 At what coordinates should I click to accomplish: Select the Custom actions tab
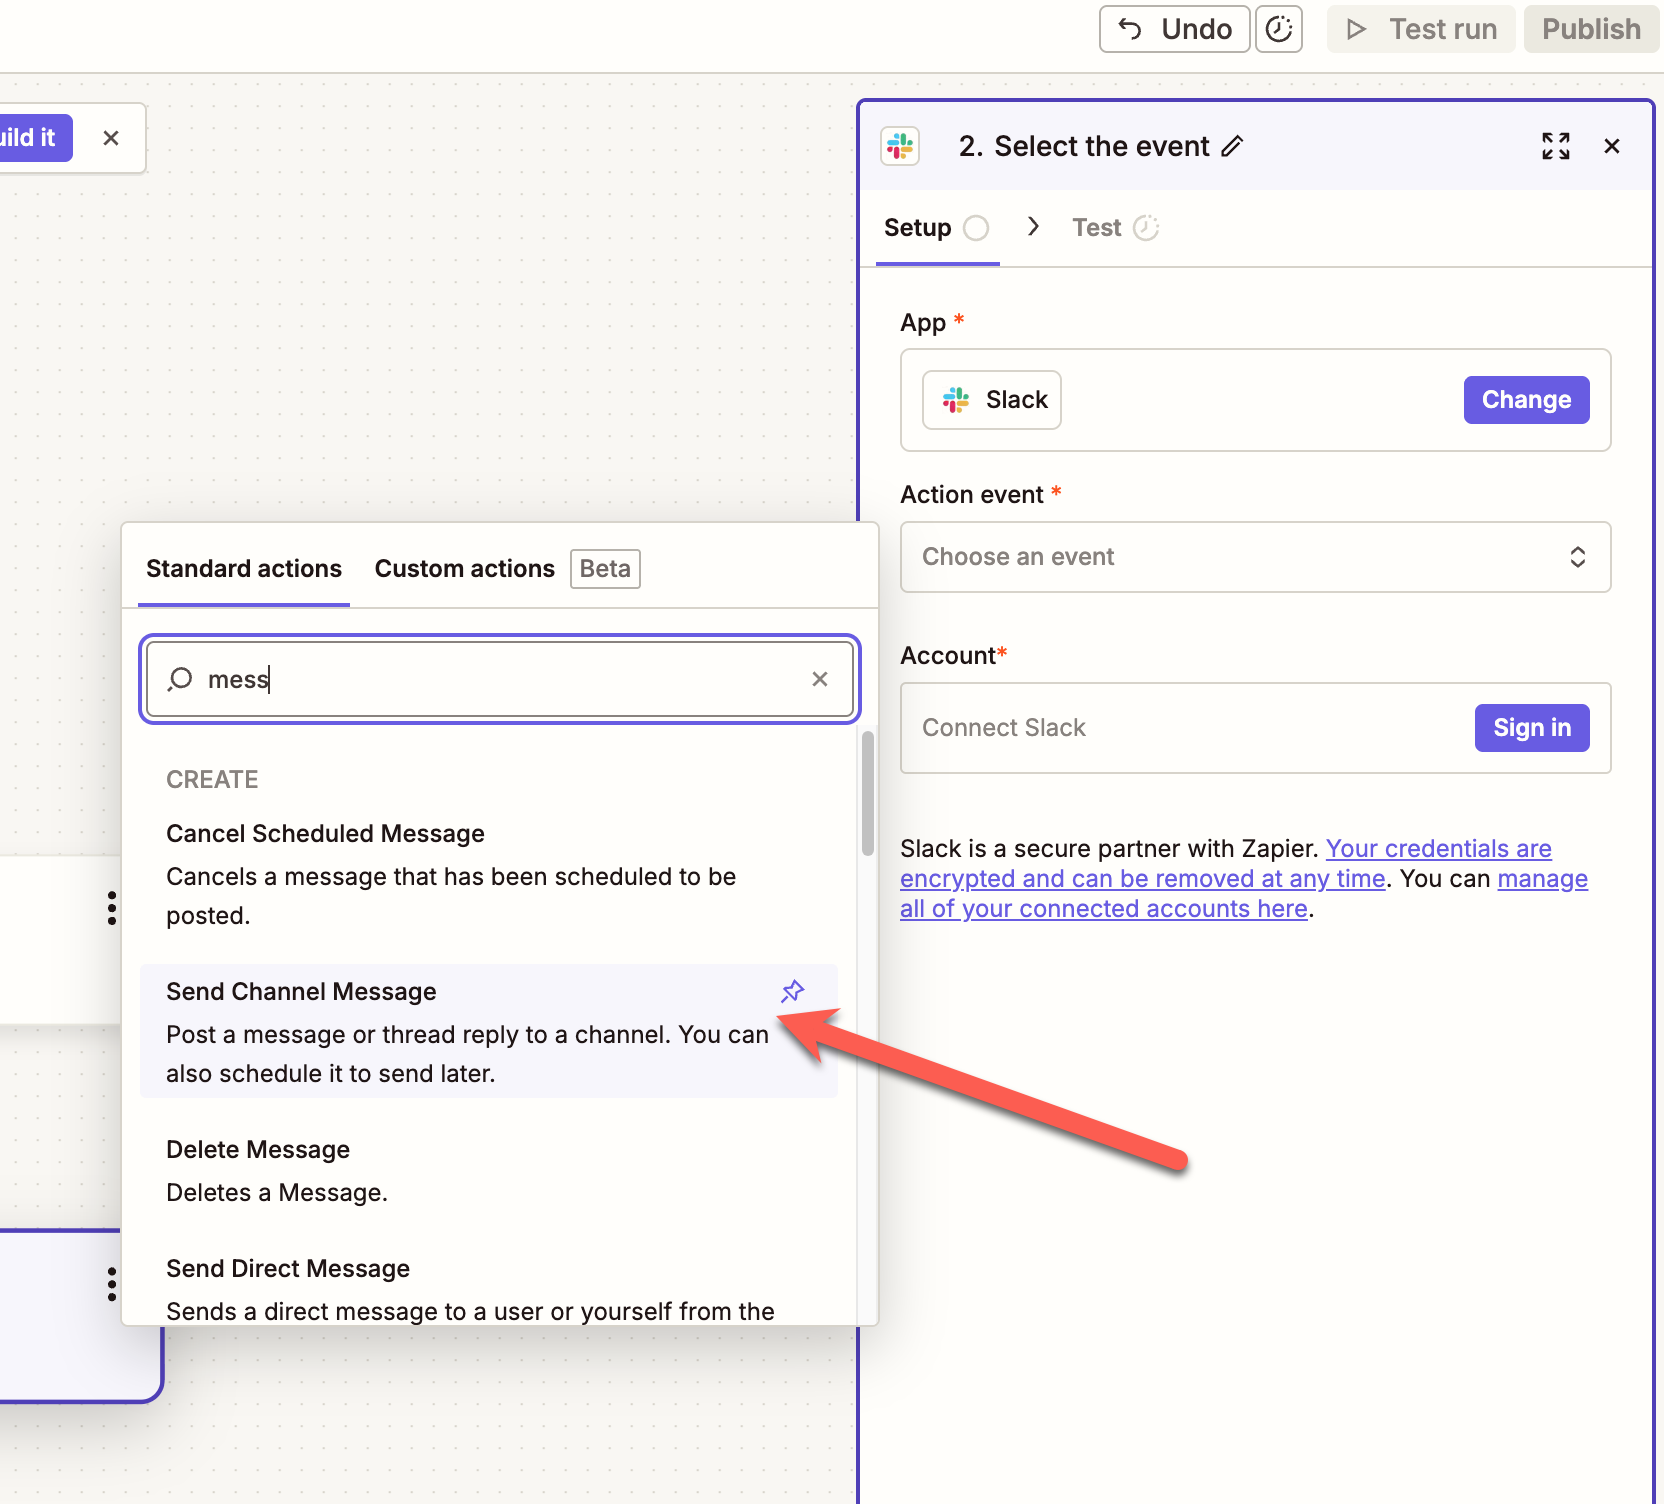[x=465, y=569]
